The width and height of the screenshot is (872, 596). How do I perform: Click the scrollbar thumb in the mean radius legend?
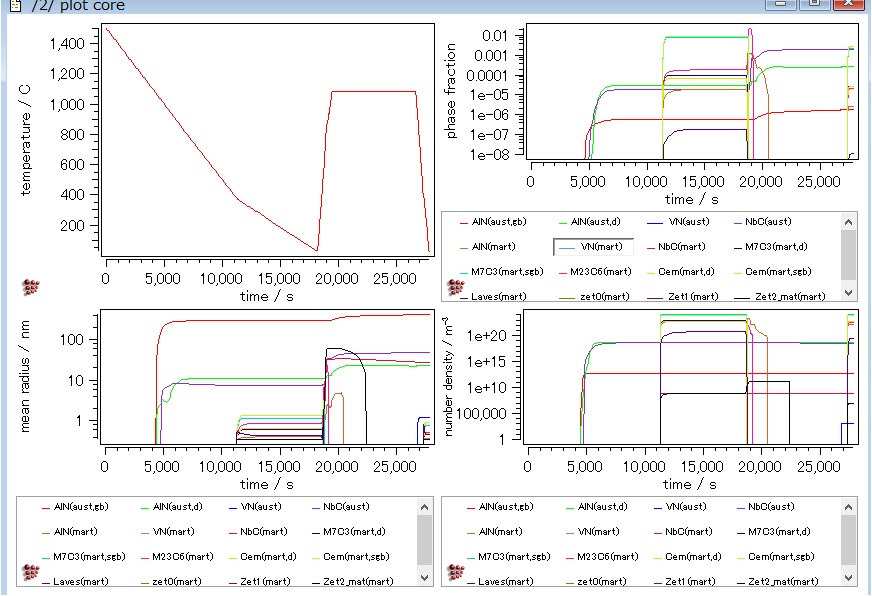(x=424, y=541)
